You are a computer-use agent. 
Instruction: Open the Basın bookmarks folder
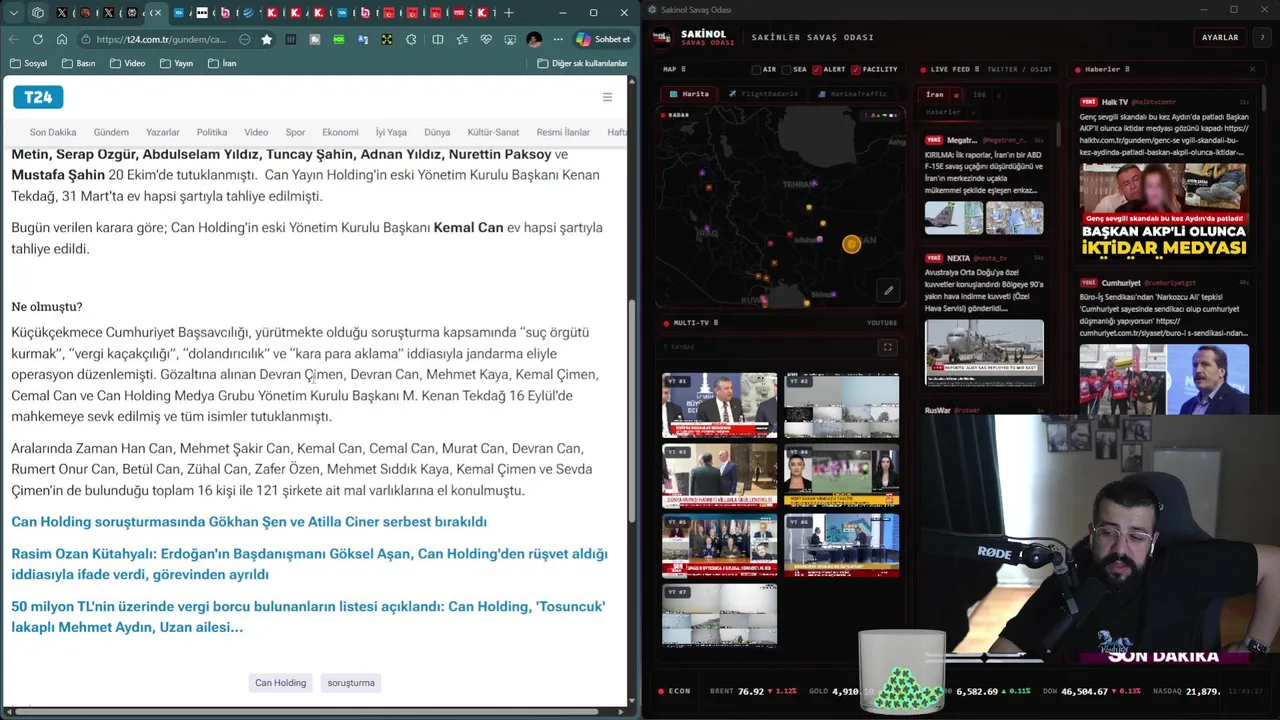[78, 63]
